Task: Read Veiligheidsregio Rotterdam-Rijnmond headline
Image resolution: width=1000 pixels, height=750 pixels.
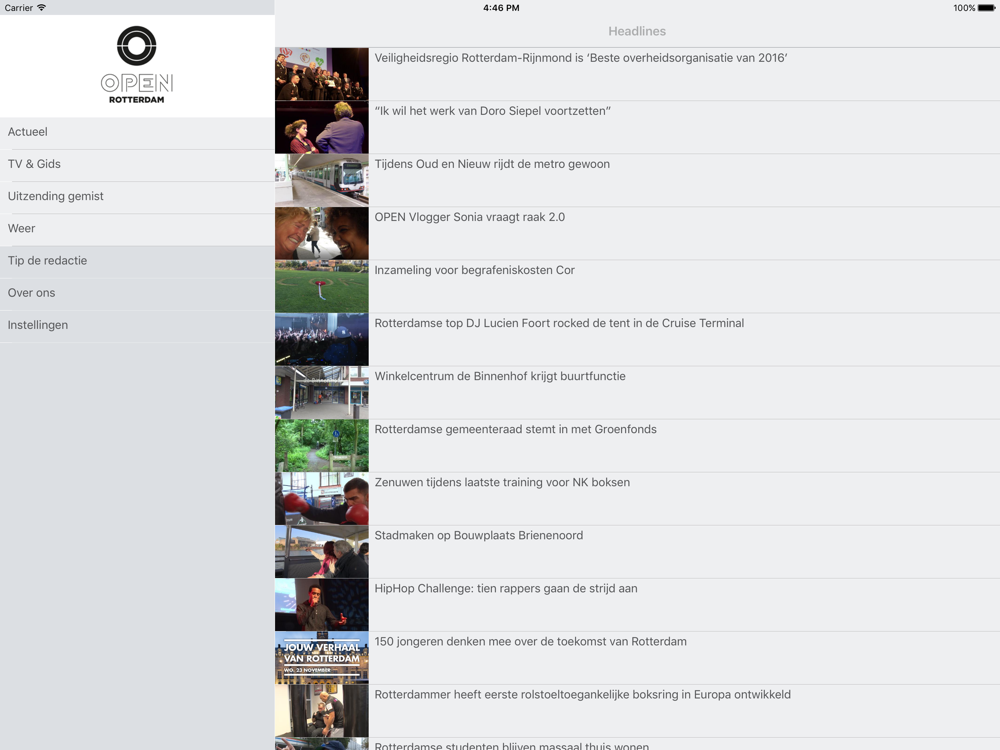Action: click(x=581, y=58)
